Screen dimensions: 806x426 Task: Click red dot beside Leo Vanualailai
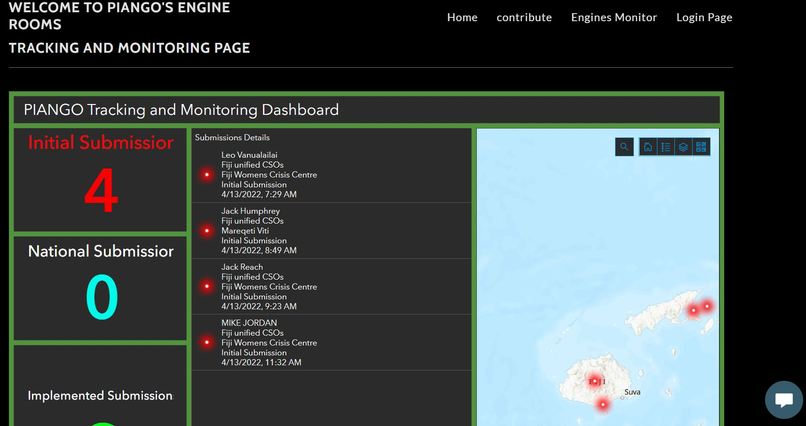[x=207, y=175]
